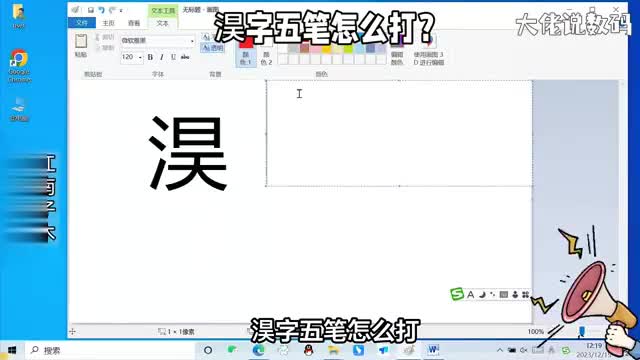
Task: Toggle Italic text formatting
Action: coord(162,57)
